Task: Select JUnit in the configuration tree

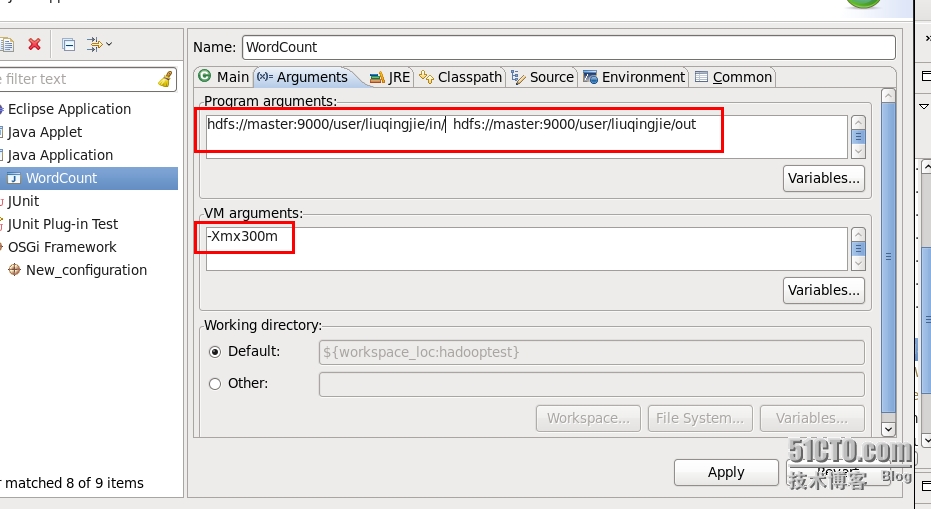Action: (x=23, y=201)
